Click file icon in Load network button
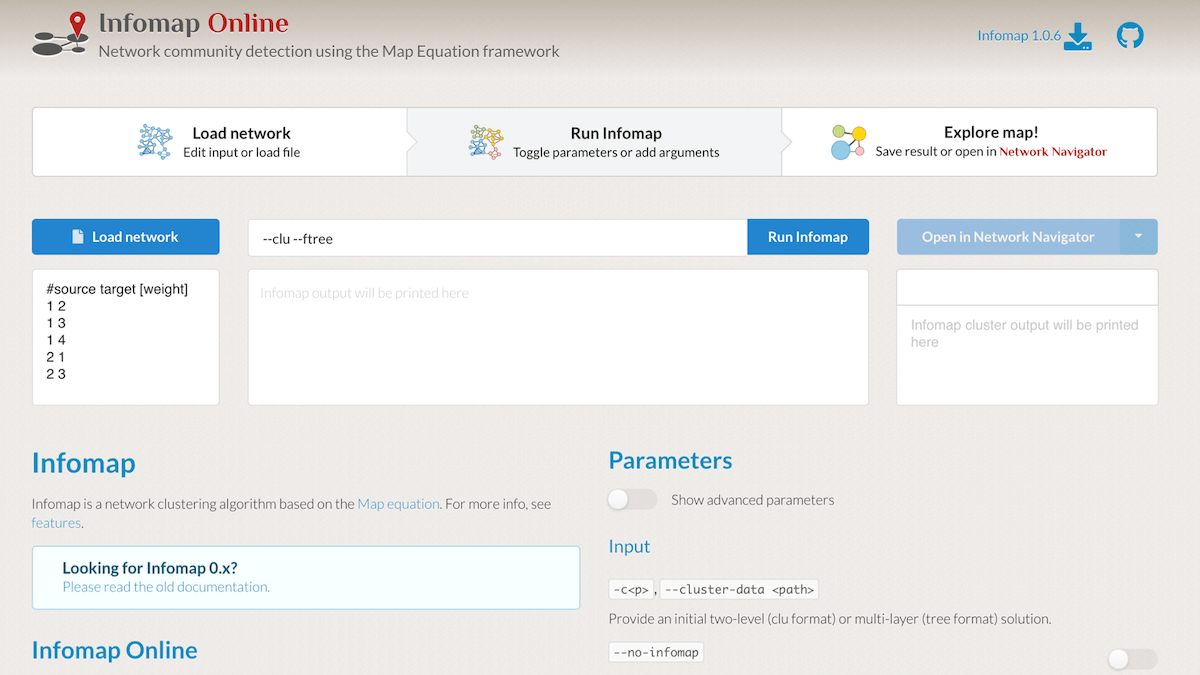Screen dimensions: 1200x675 [x=78, y=237]
